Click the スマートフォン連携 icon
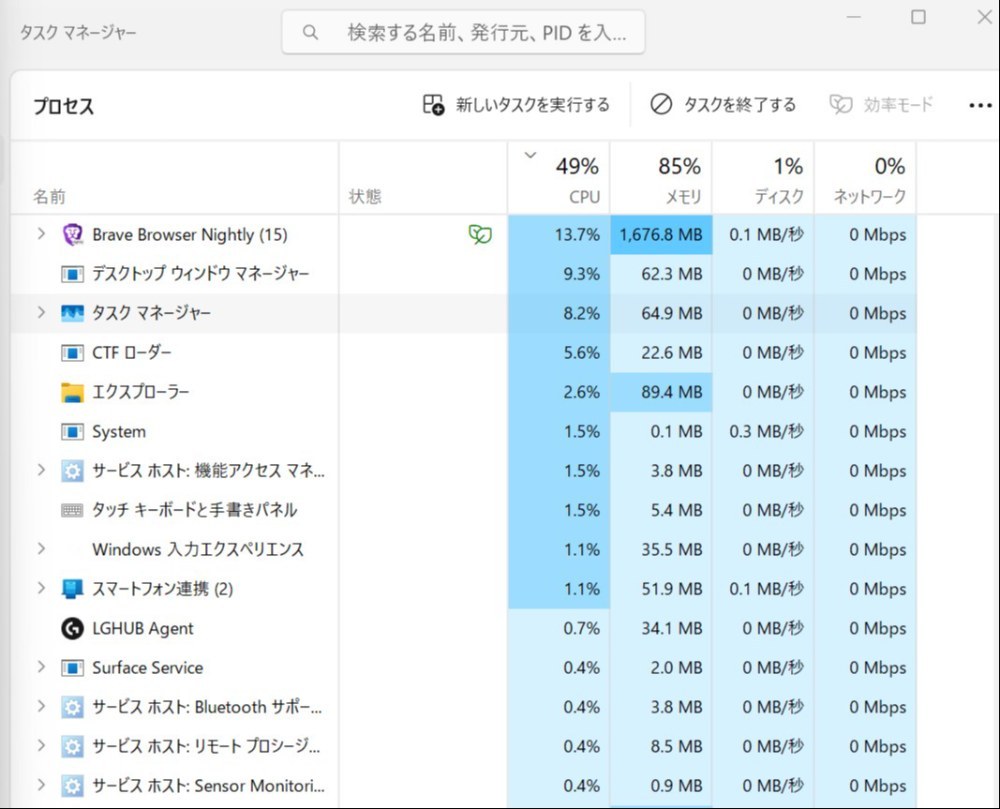Image resolution: width=1000 pixels, height=809 pixels. point(72,589)
